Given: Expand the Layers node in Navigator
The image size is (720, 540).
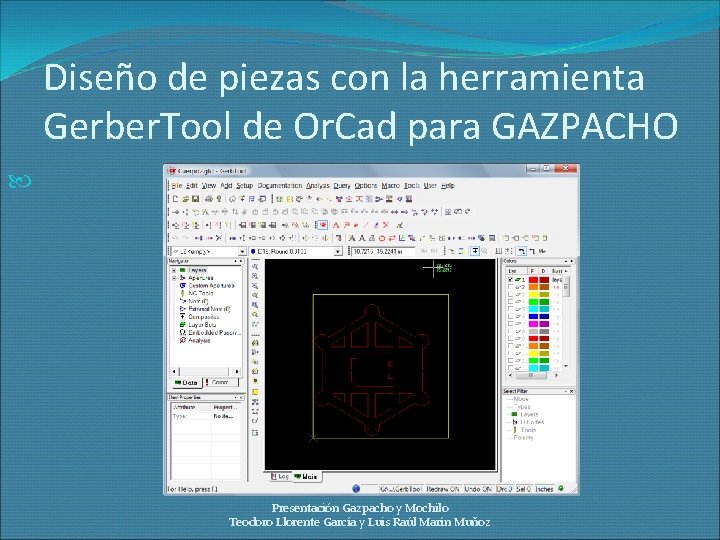Looking at the screenshot, I should click(x=174, y=270).
